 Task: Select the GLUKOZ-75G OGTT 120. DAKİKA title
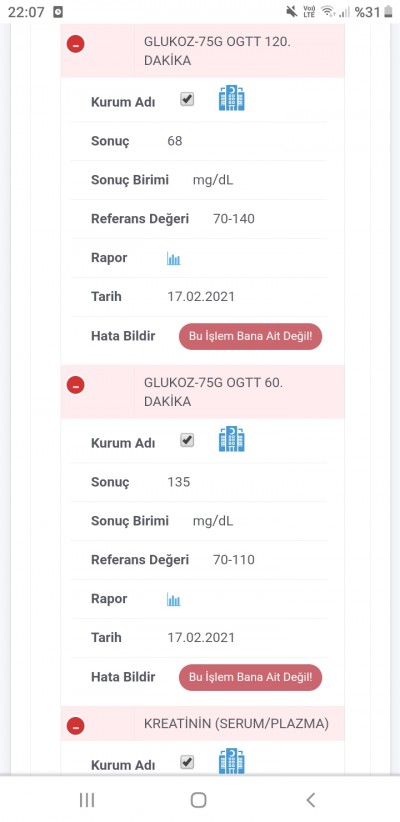[217, 51]
